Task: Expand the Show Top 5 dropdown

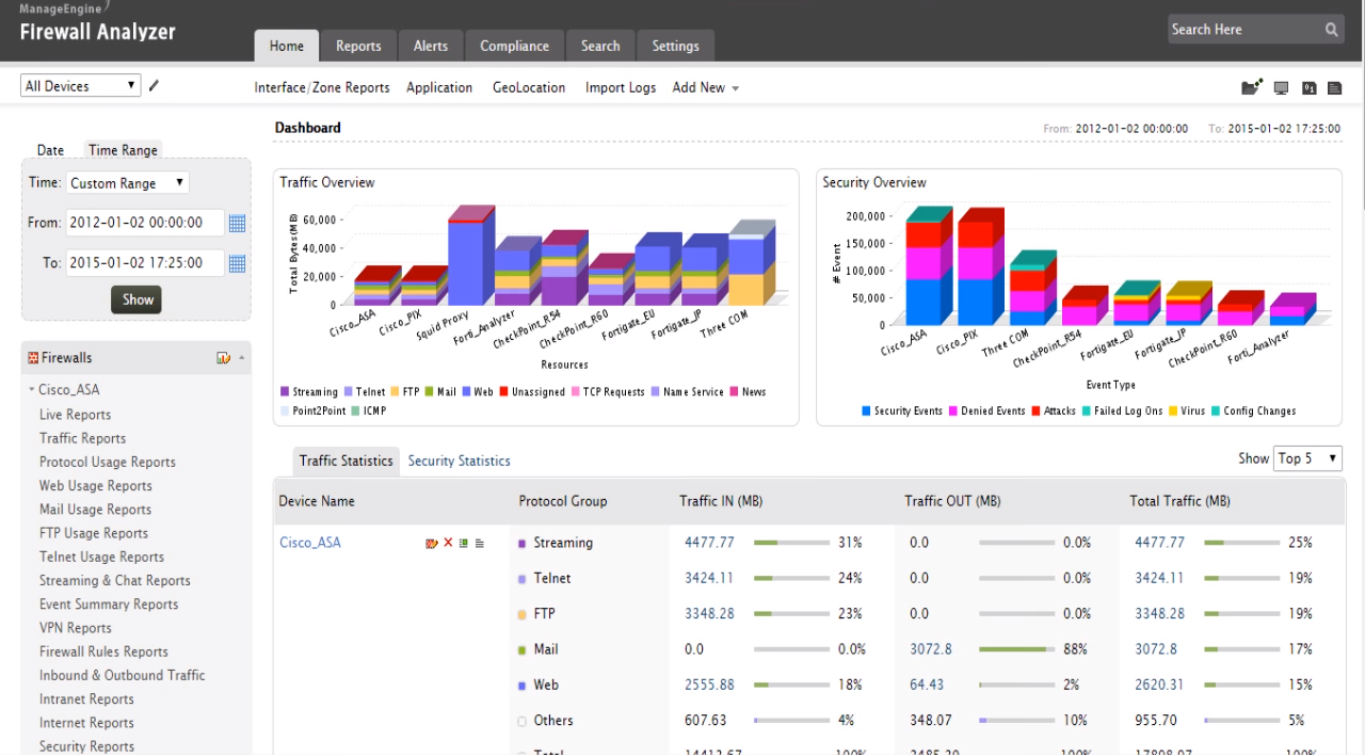Action: pyautogui.click(x=1307, y=458)
